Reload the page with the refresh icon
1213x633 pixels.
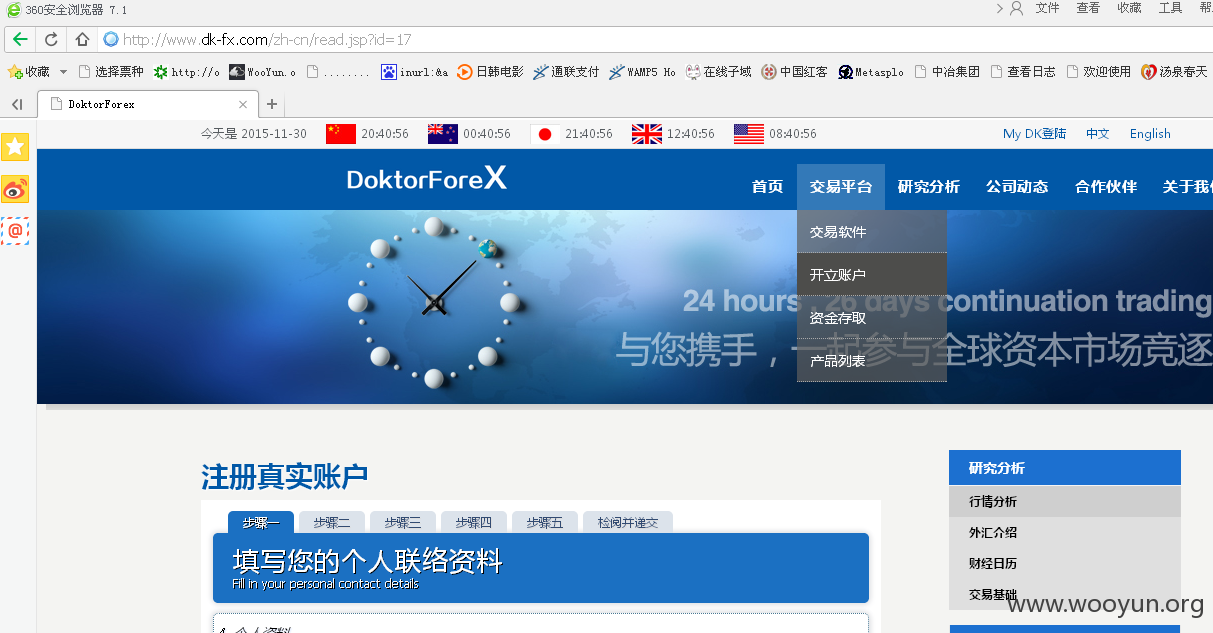click(51, 40)
